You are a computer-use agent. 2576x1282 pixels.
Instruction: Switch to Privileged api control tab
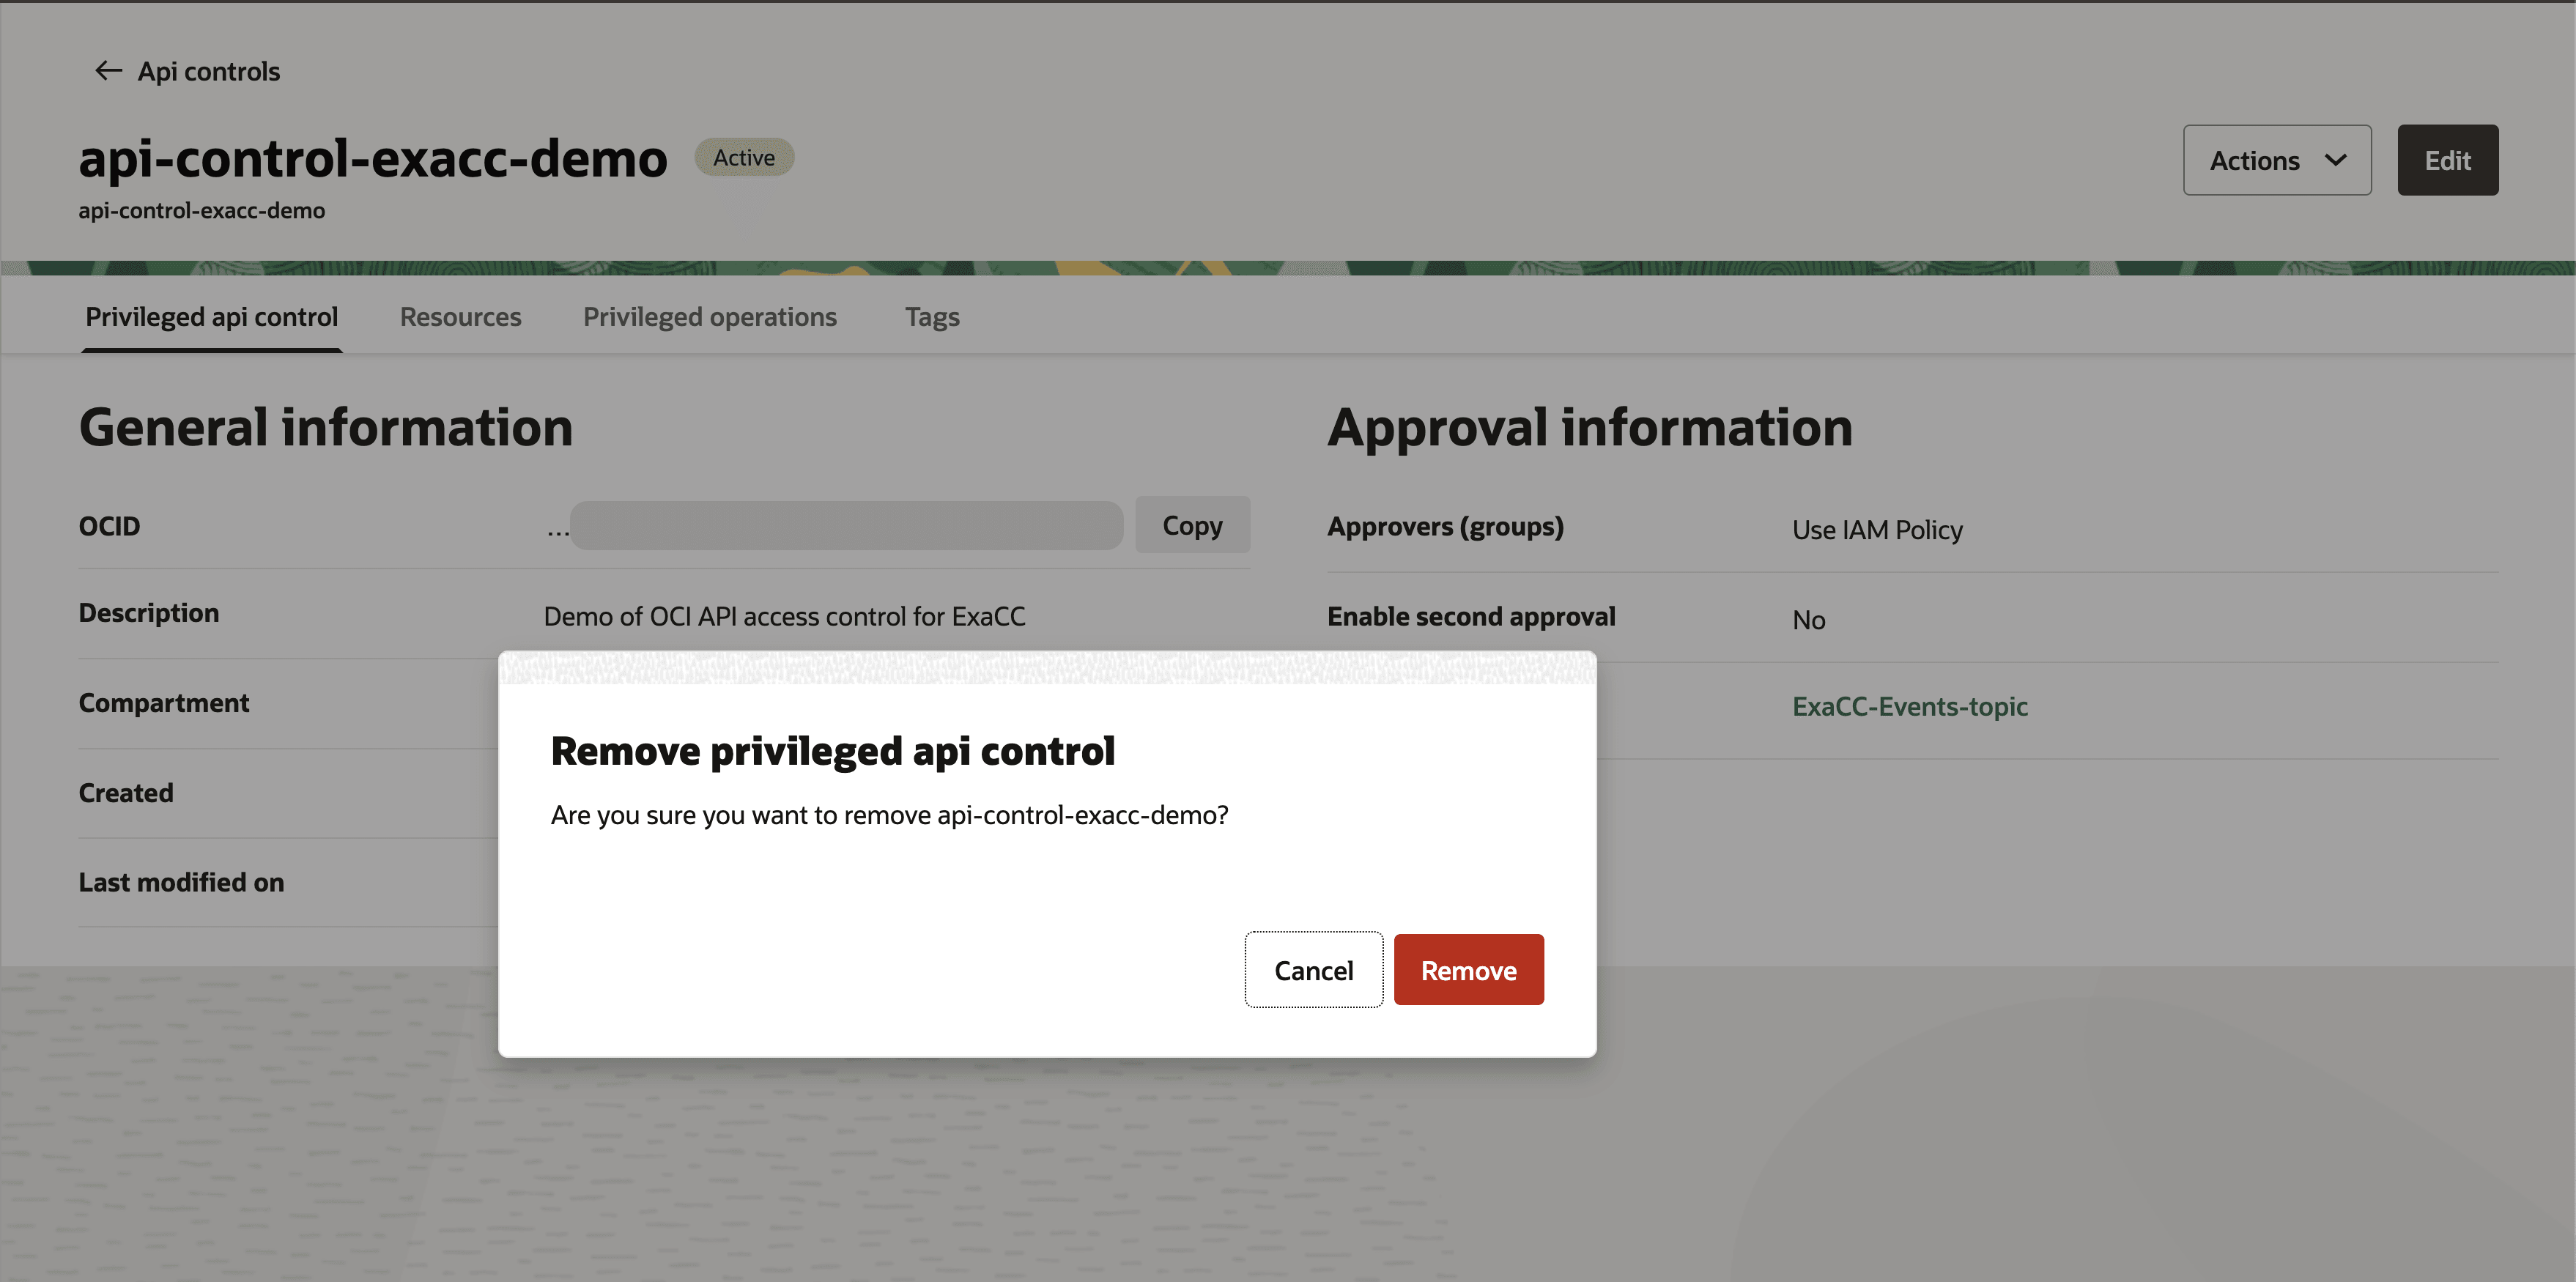point(211,317)
